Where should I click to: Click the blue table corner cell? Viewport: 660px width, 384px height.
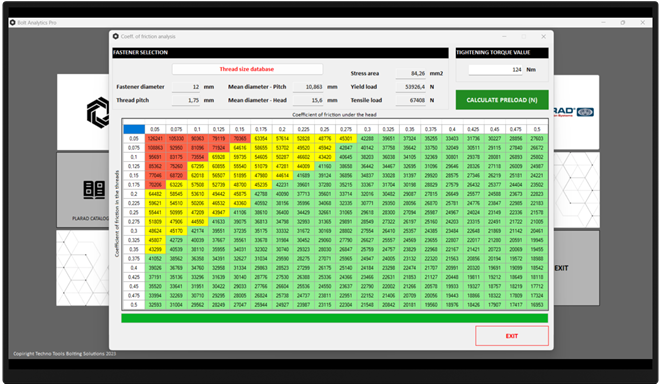tap(134, 129)
